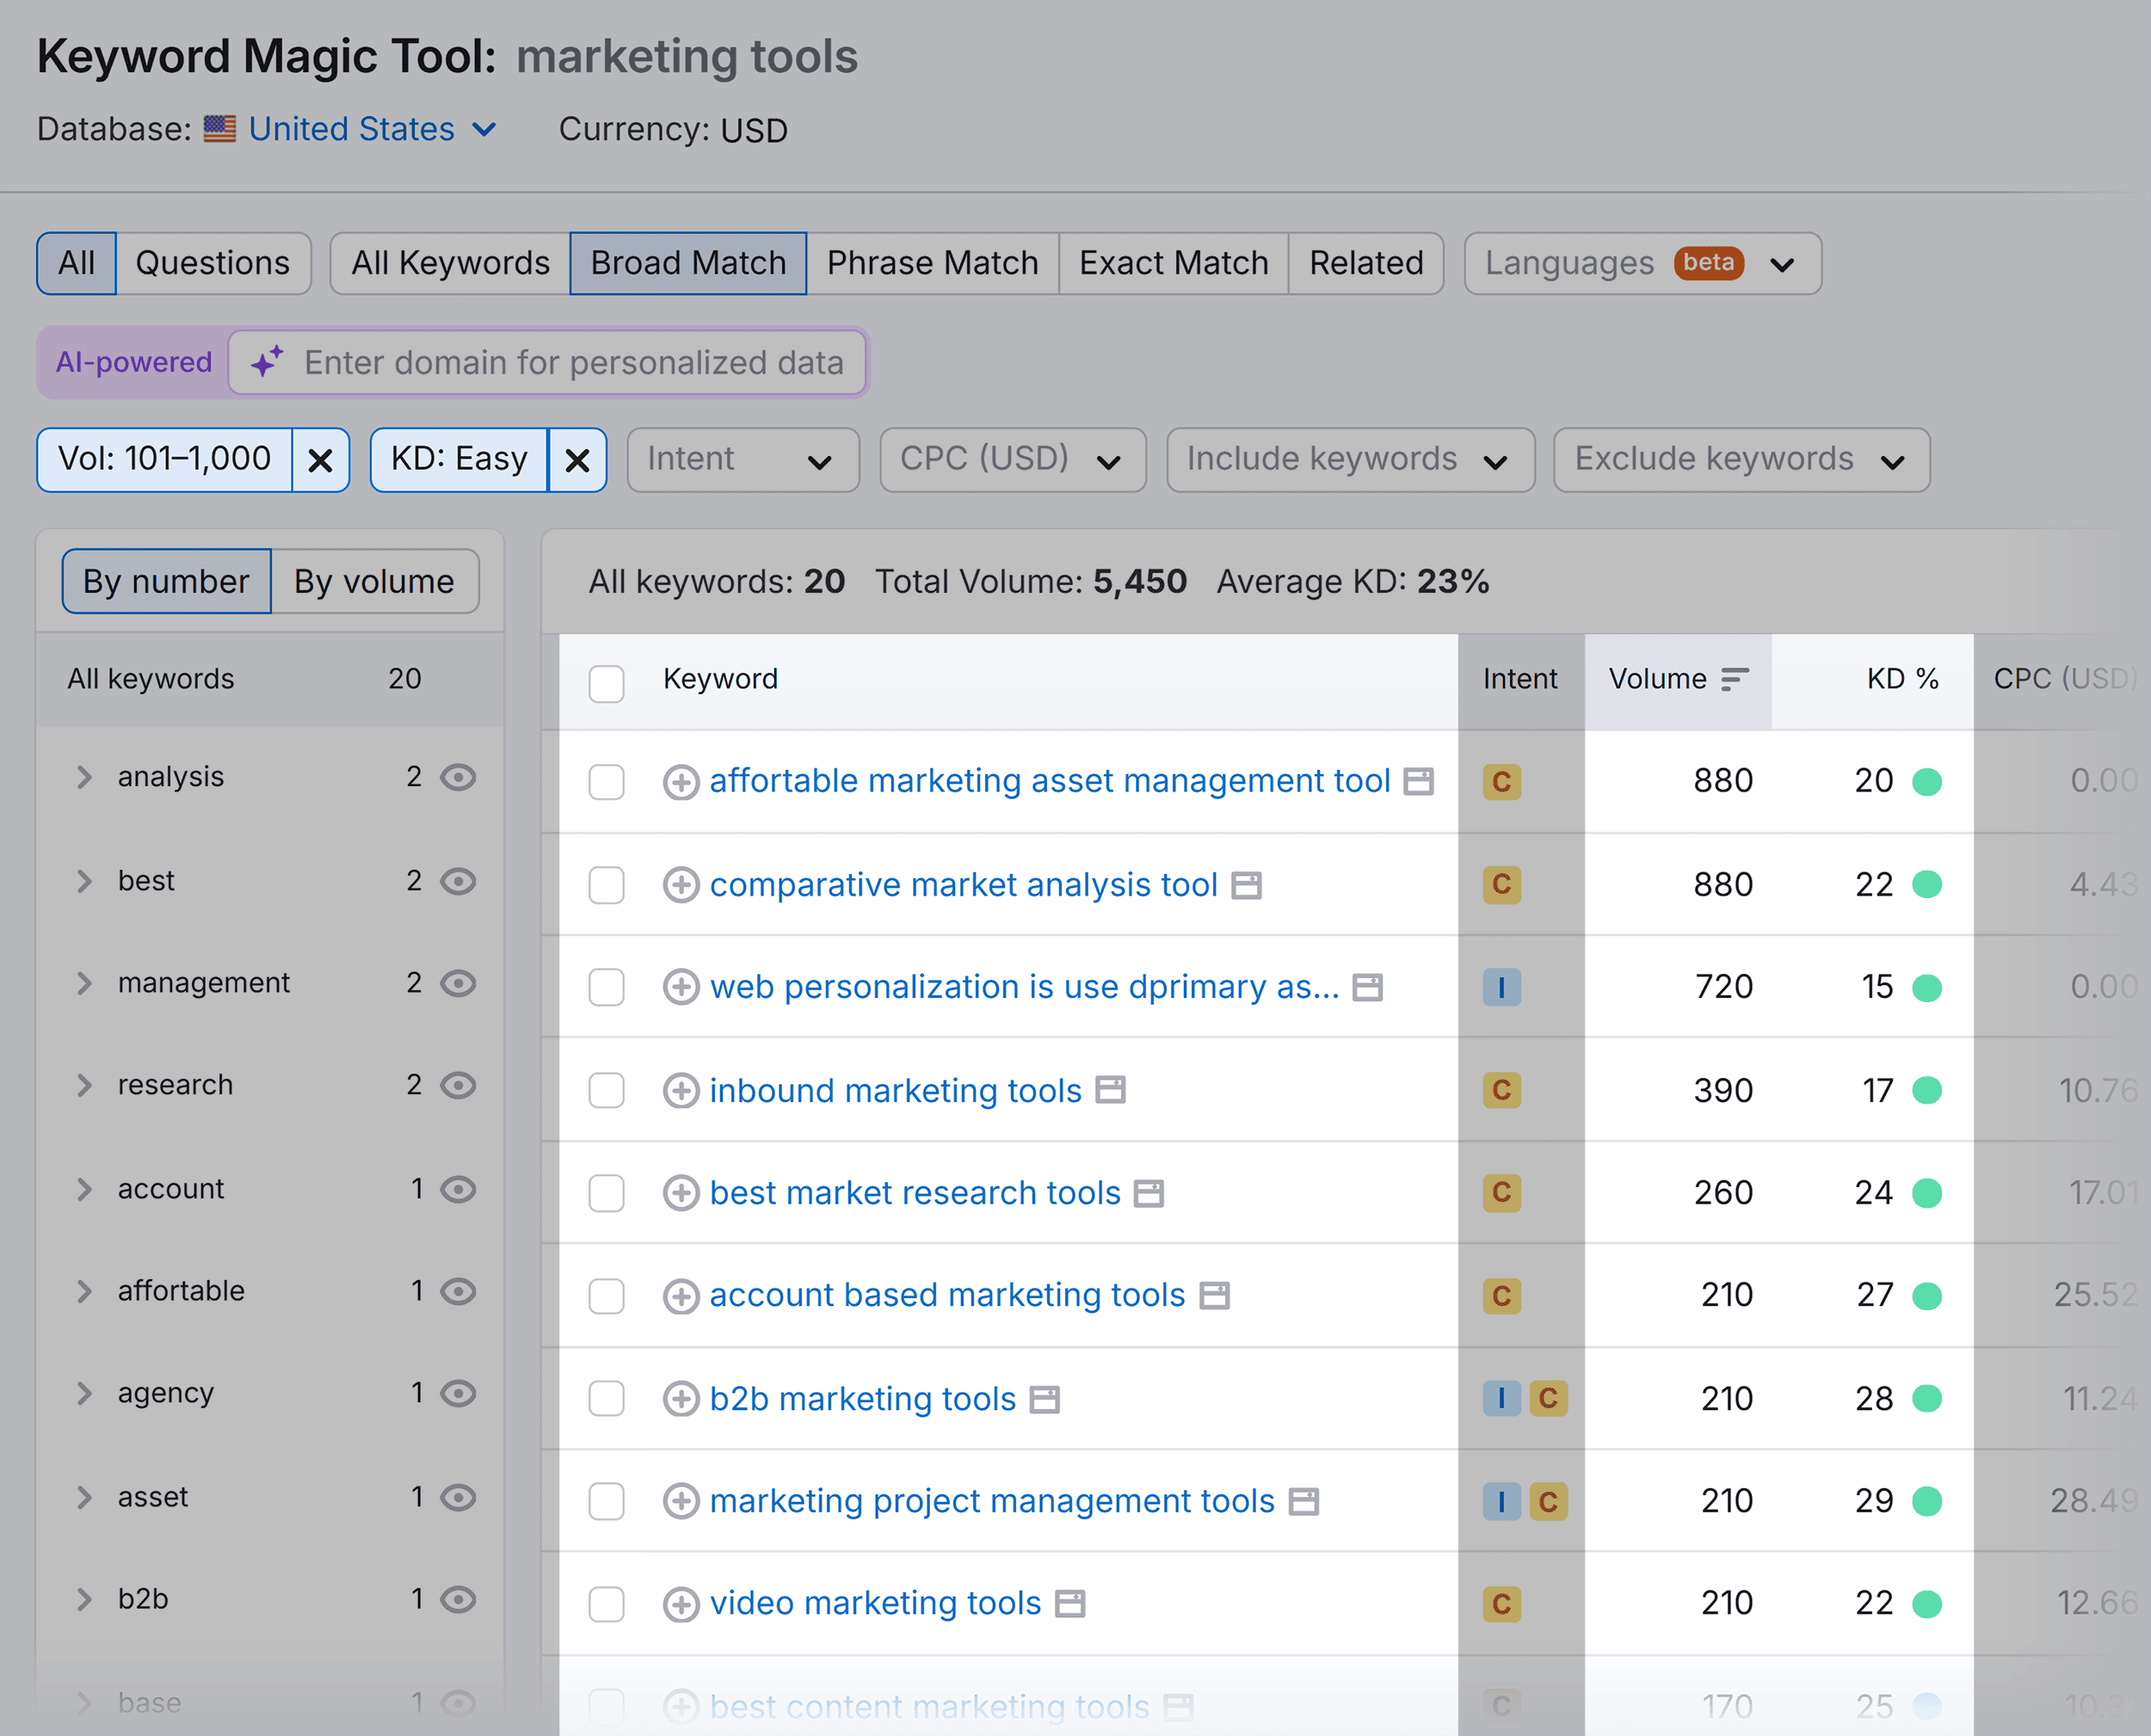Open keyword best market research tools

pos(913,1192)
